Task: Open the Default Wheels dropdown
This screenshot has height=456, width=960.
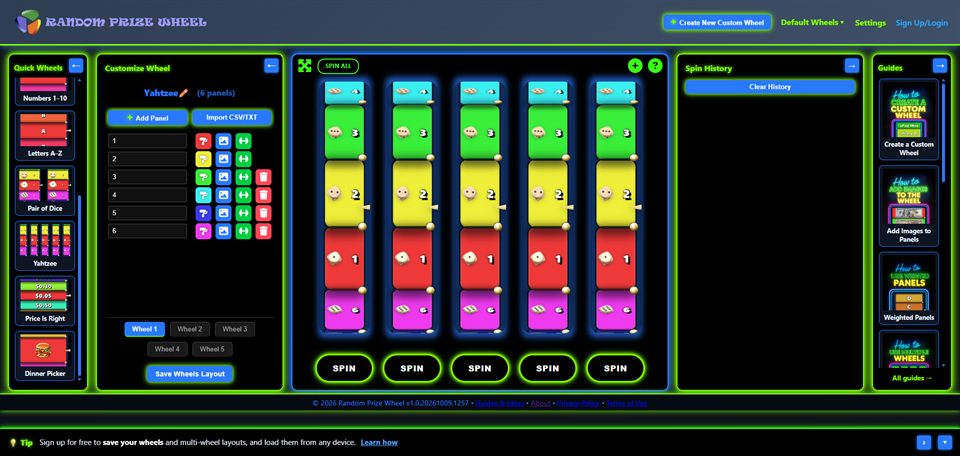Action: 812,22
